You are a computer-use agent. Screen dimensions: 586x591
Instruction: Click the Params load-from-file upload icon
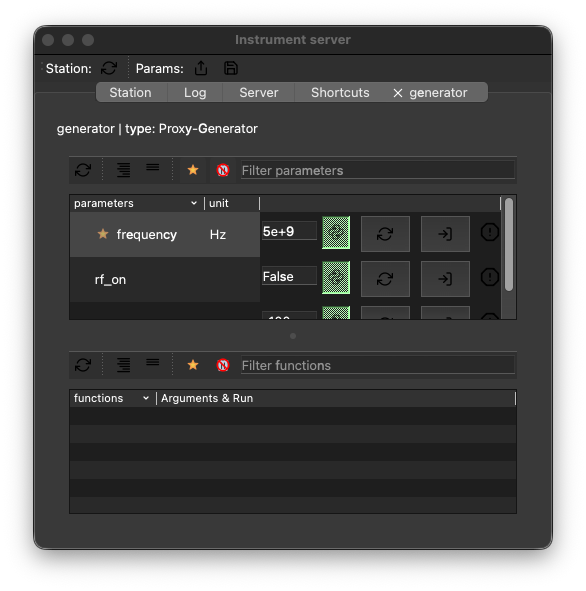coord(201,68)
